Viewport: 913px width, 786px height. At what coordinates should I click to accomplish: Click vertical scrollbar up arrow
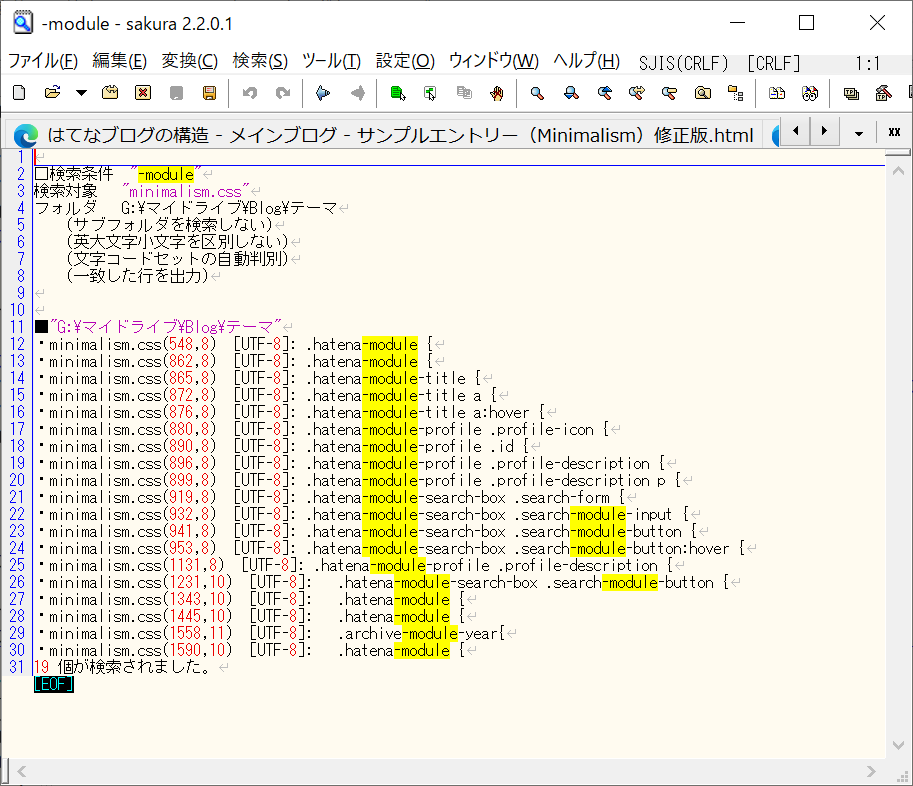(898, 171)
